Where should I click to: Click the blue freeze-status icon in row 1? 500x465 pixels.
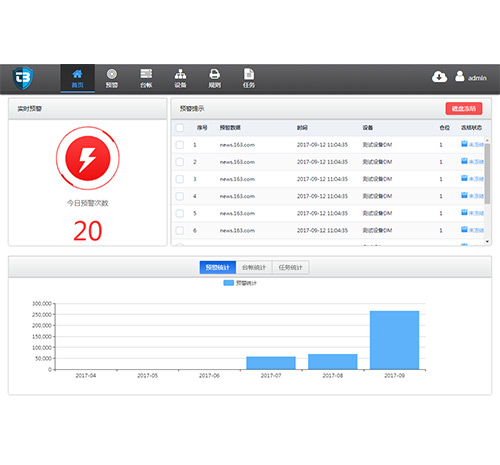(x=464, y=144)
